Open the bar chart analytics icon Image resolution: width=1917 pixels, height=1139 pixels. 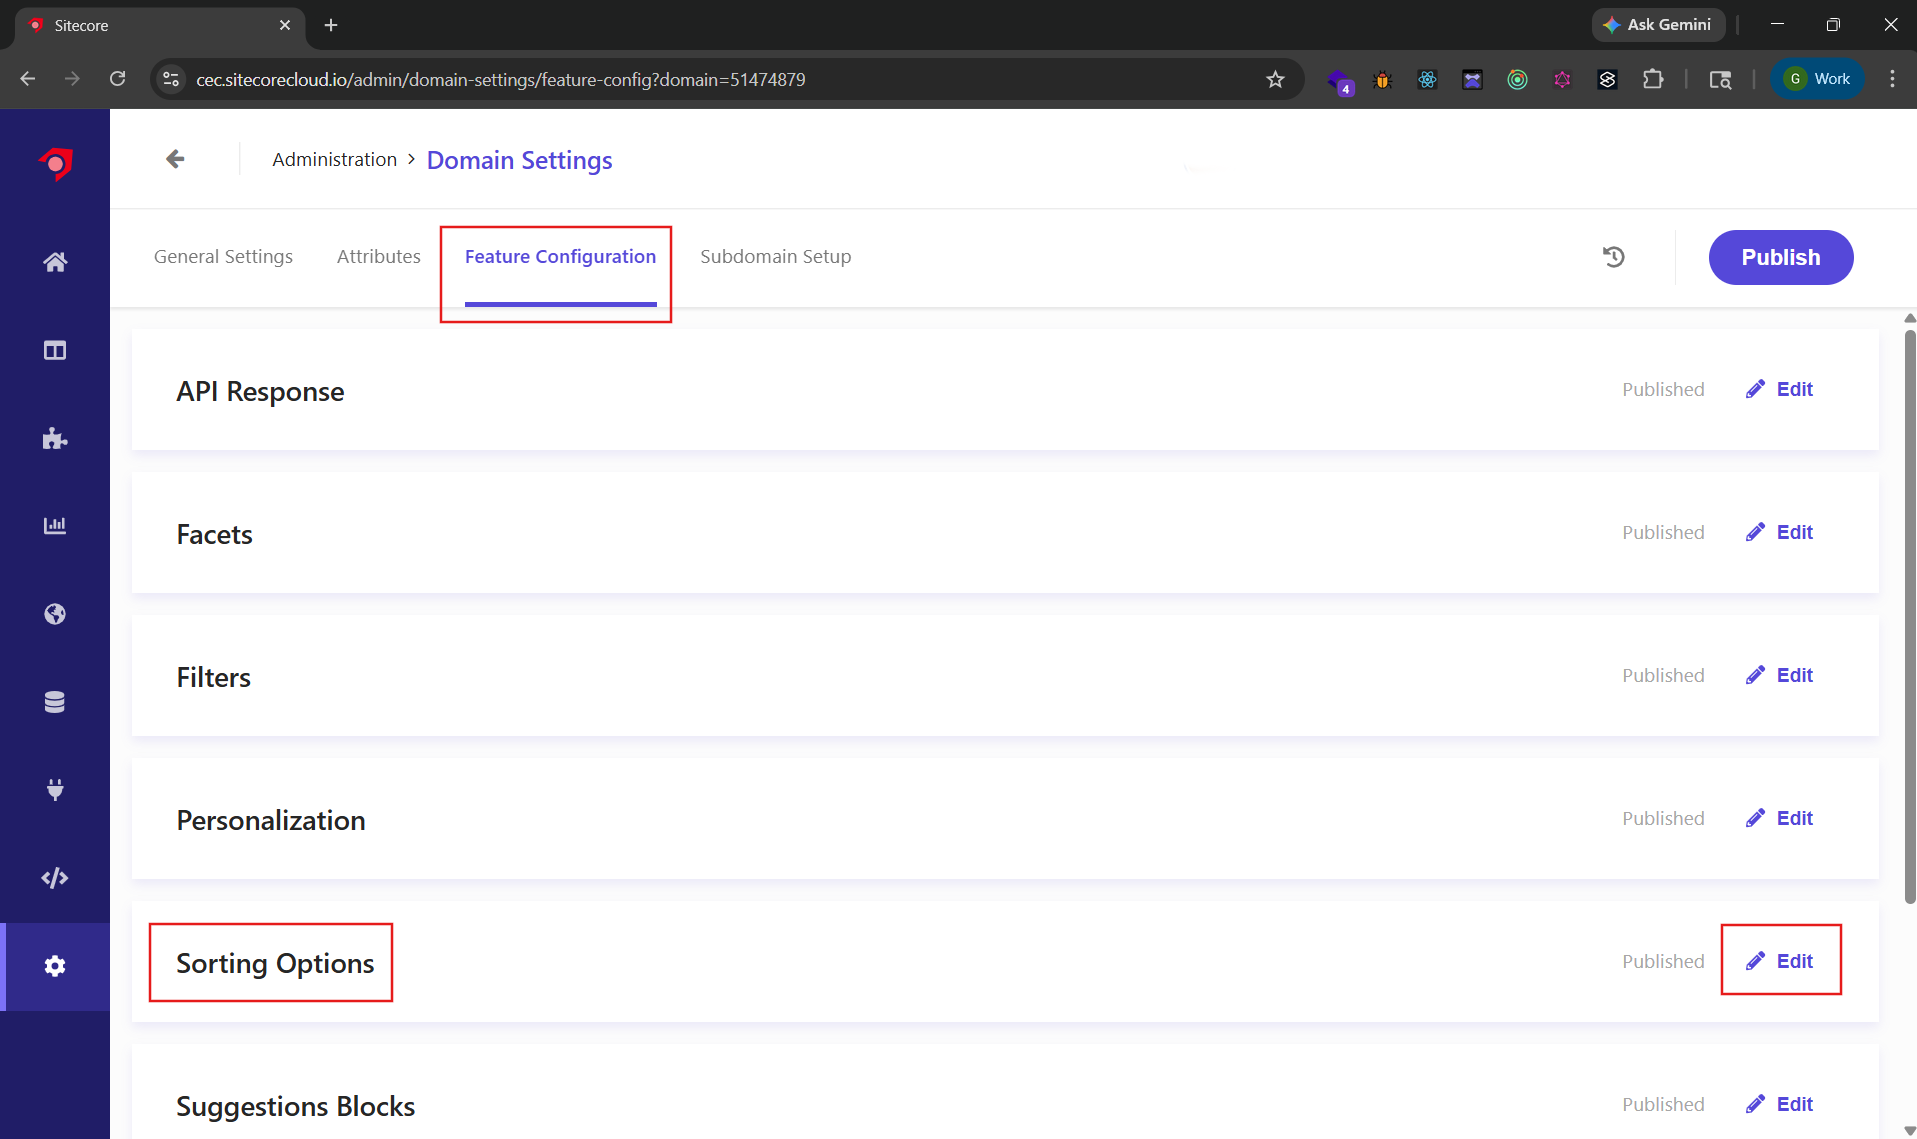[x=55, y=526]
